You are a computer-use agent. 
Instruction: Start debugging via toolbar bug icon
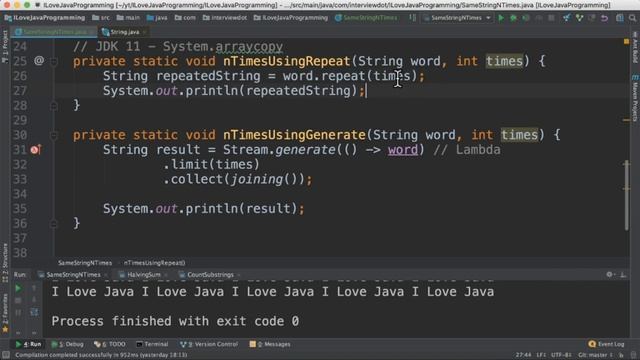tap(513, 18)
